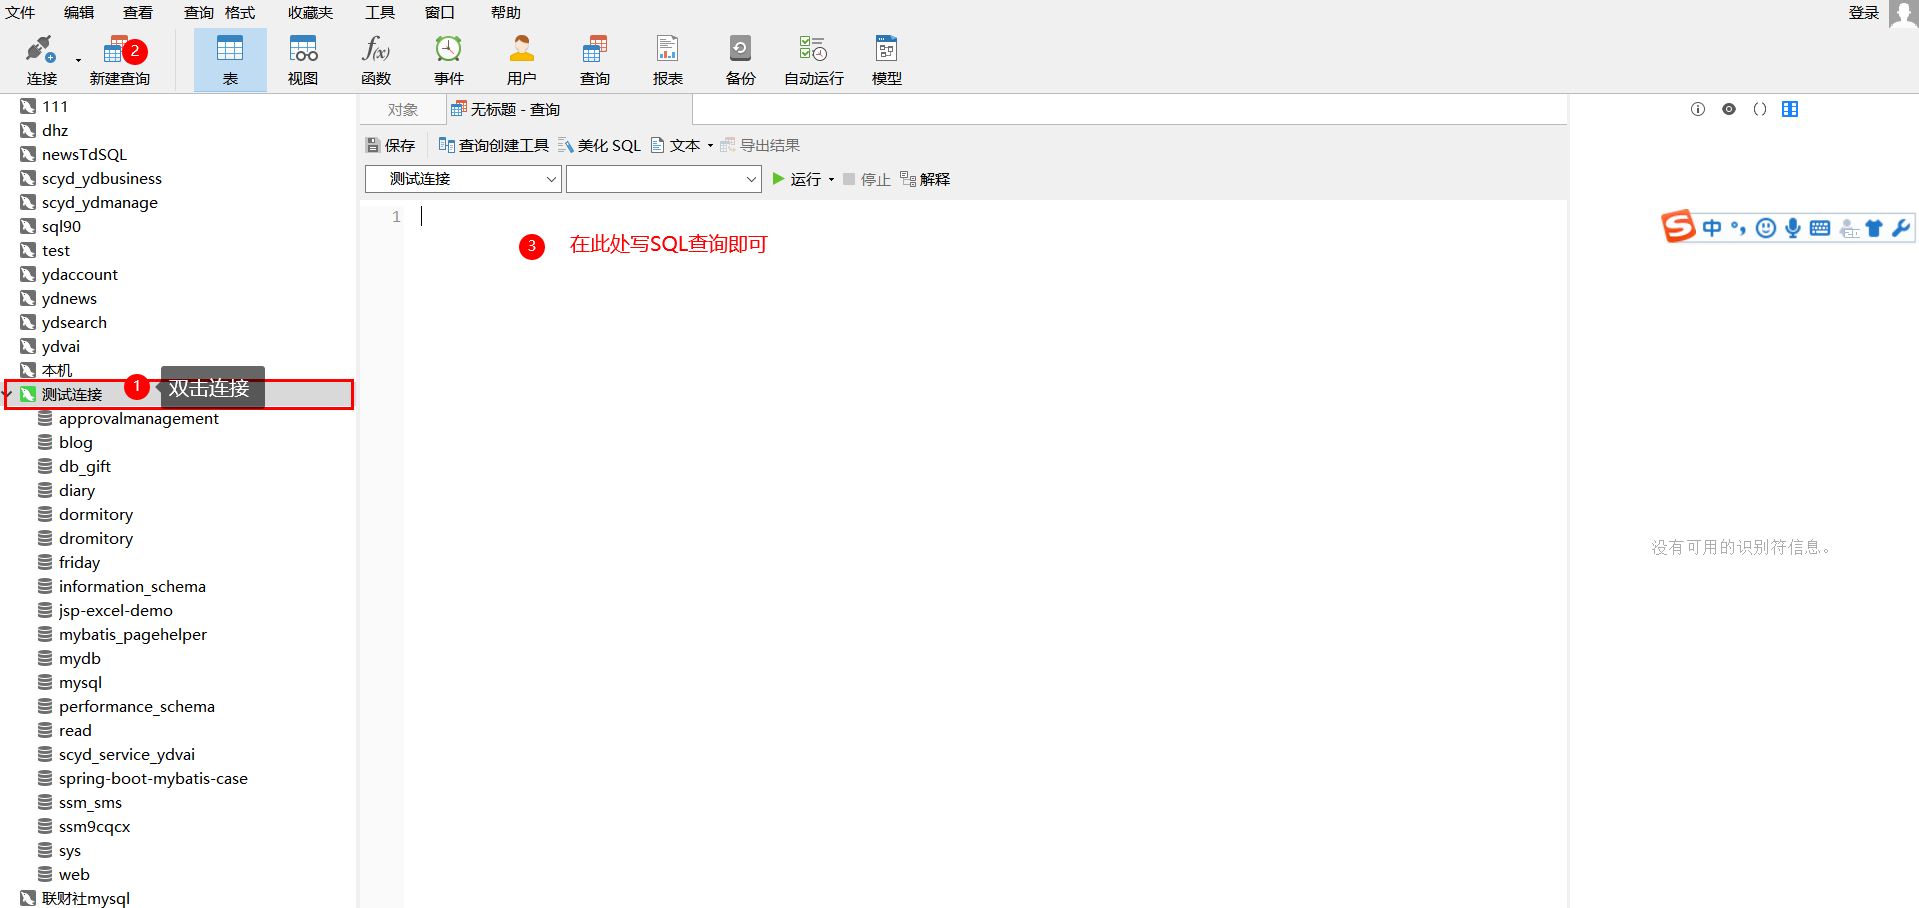
Task: Open the 工具 menu
Action: (x=380, y=13)
